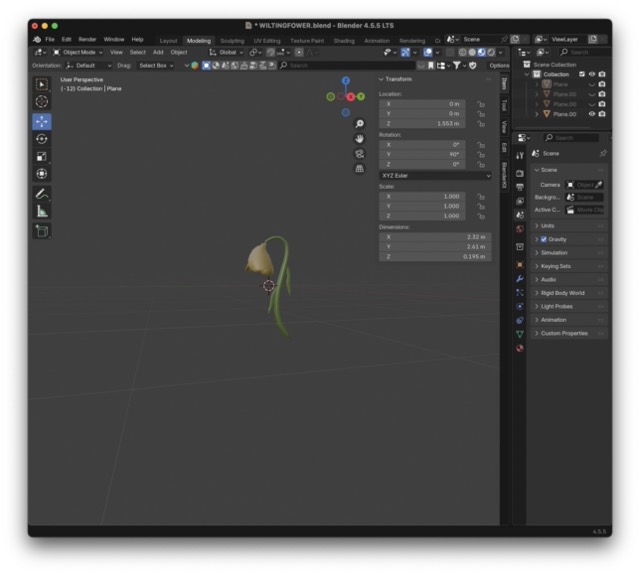This screenshot has height=574, width=640.
Task: Open the Object Mode dropdown
Action: (76, 52)
